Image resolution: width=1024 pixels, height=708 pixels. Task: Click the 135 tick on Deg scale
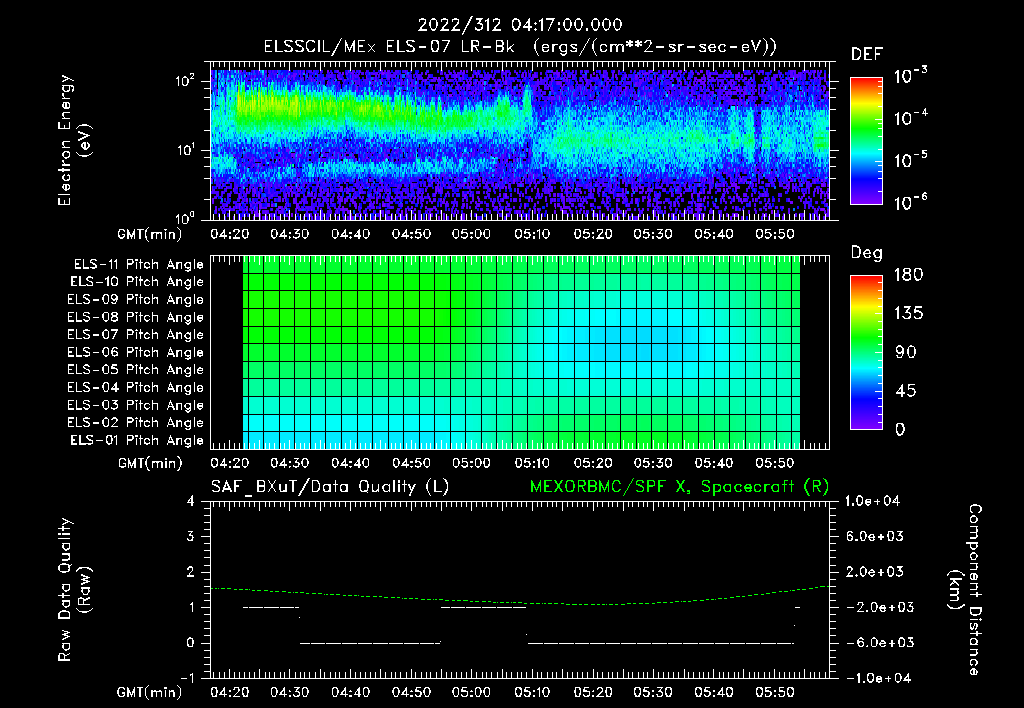pos(908,313)
